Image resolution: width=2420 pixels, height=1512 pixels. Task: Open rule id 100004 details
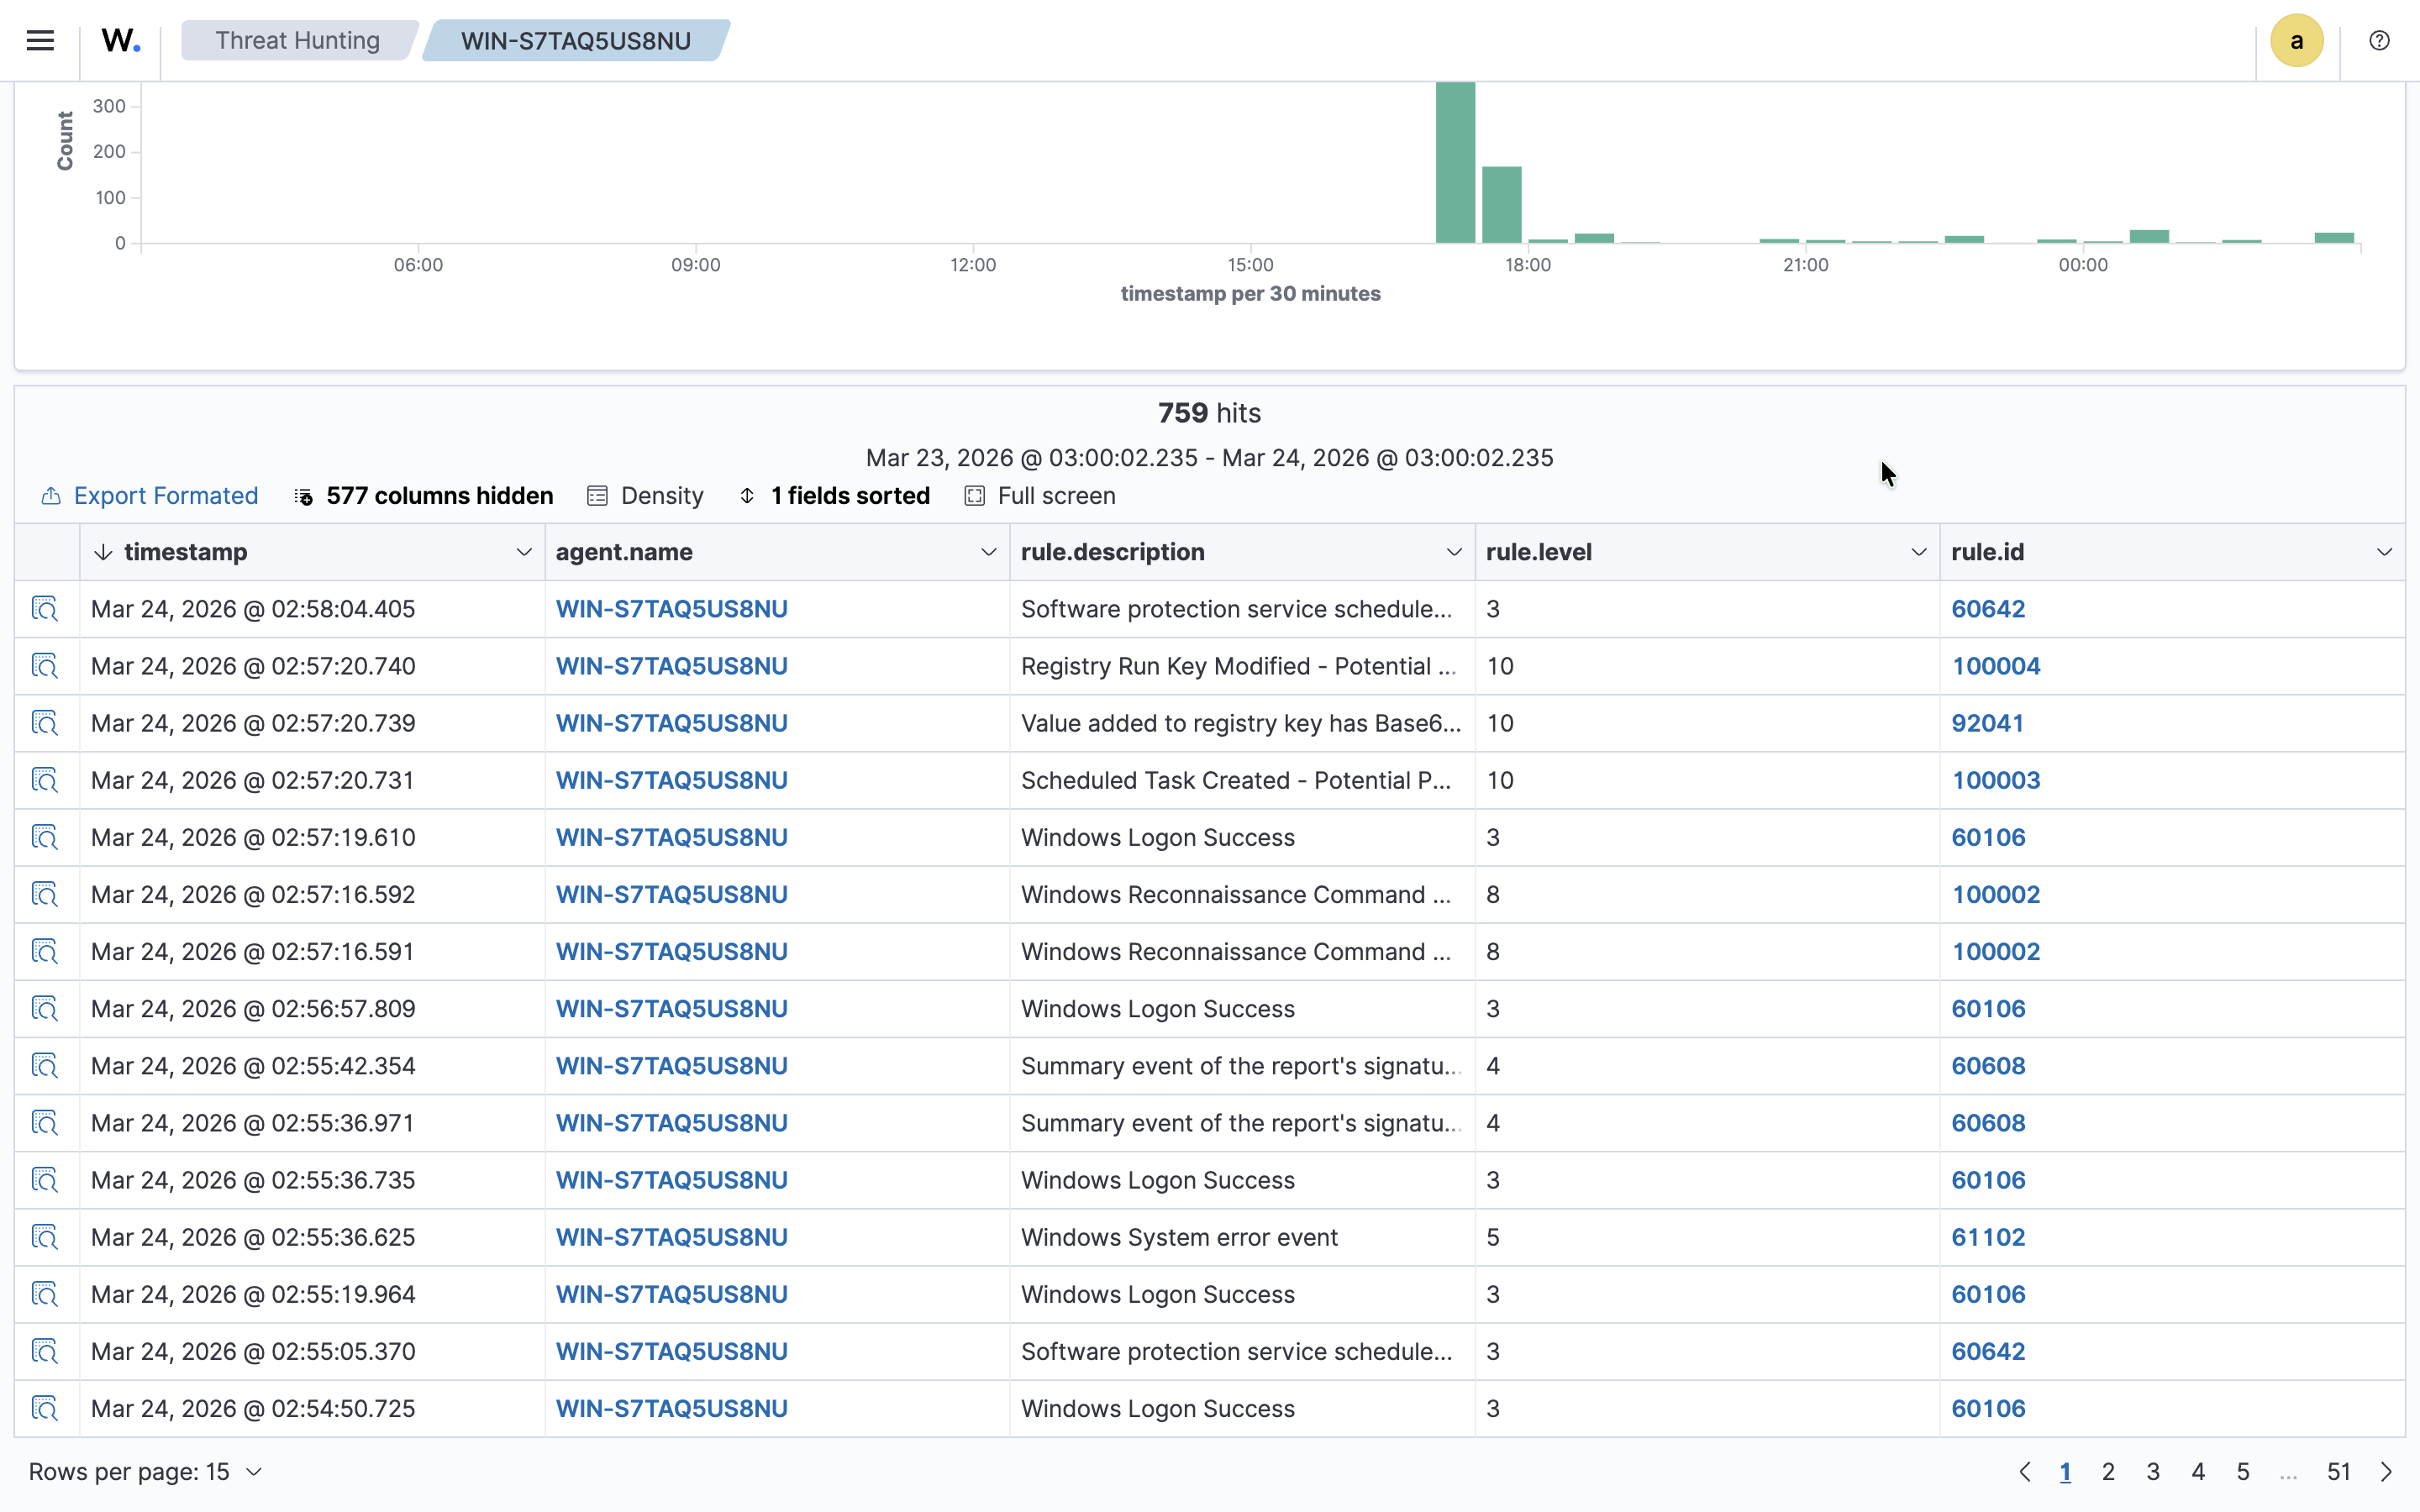tap(1996, 665)
